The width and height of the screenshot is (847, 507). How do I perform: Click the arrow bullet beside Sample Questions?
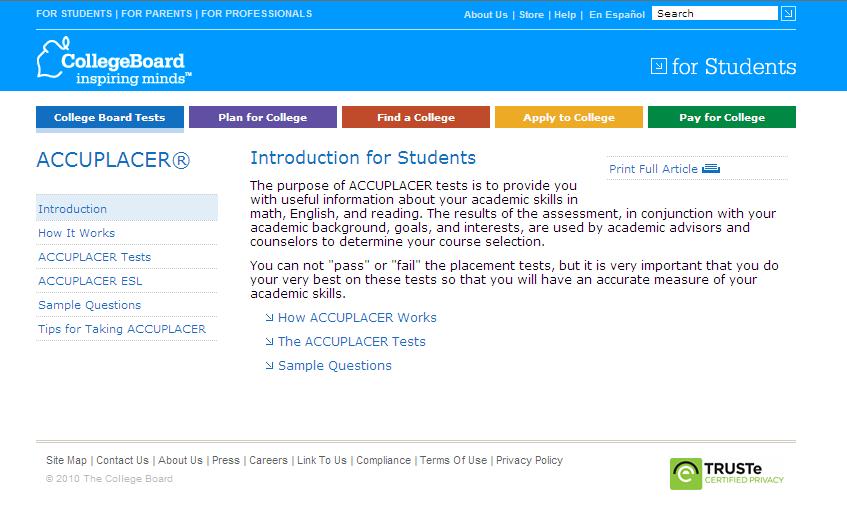click(269, 366)
